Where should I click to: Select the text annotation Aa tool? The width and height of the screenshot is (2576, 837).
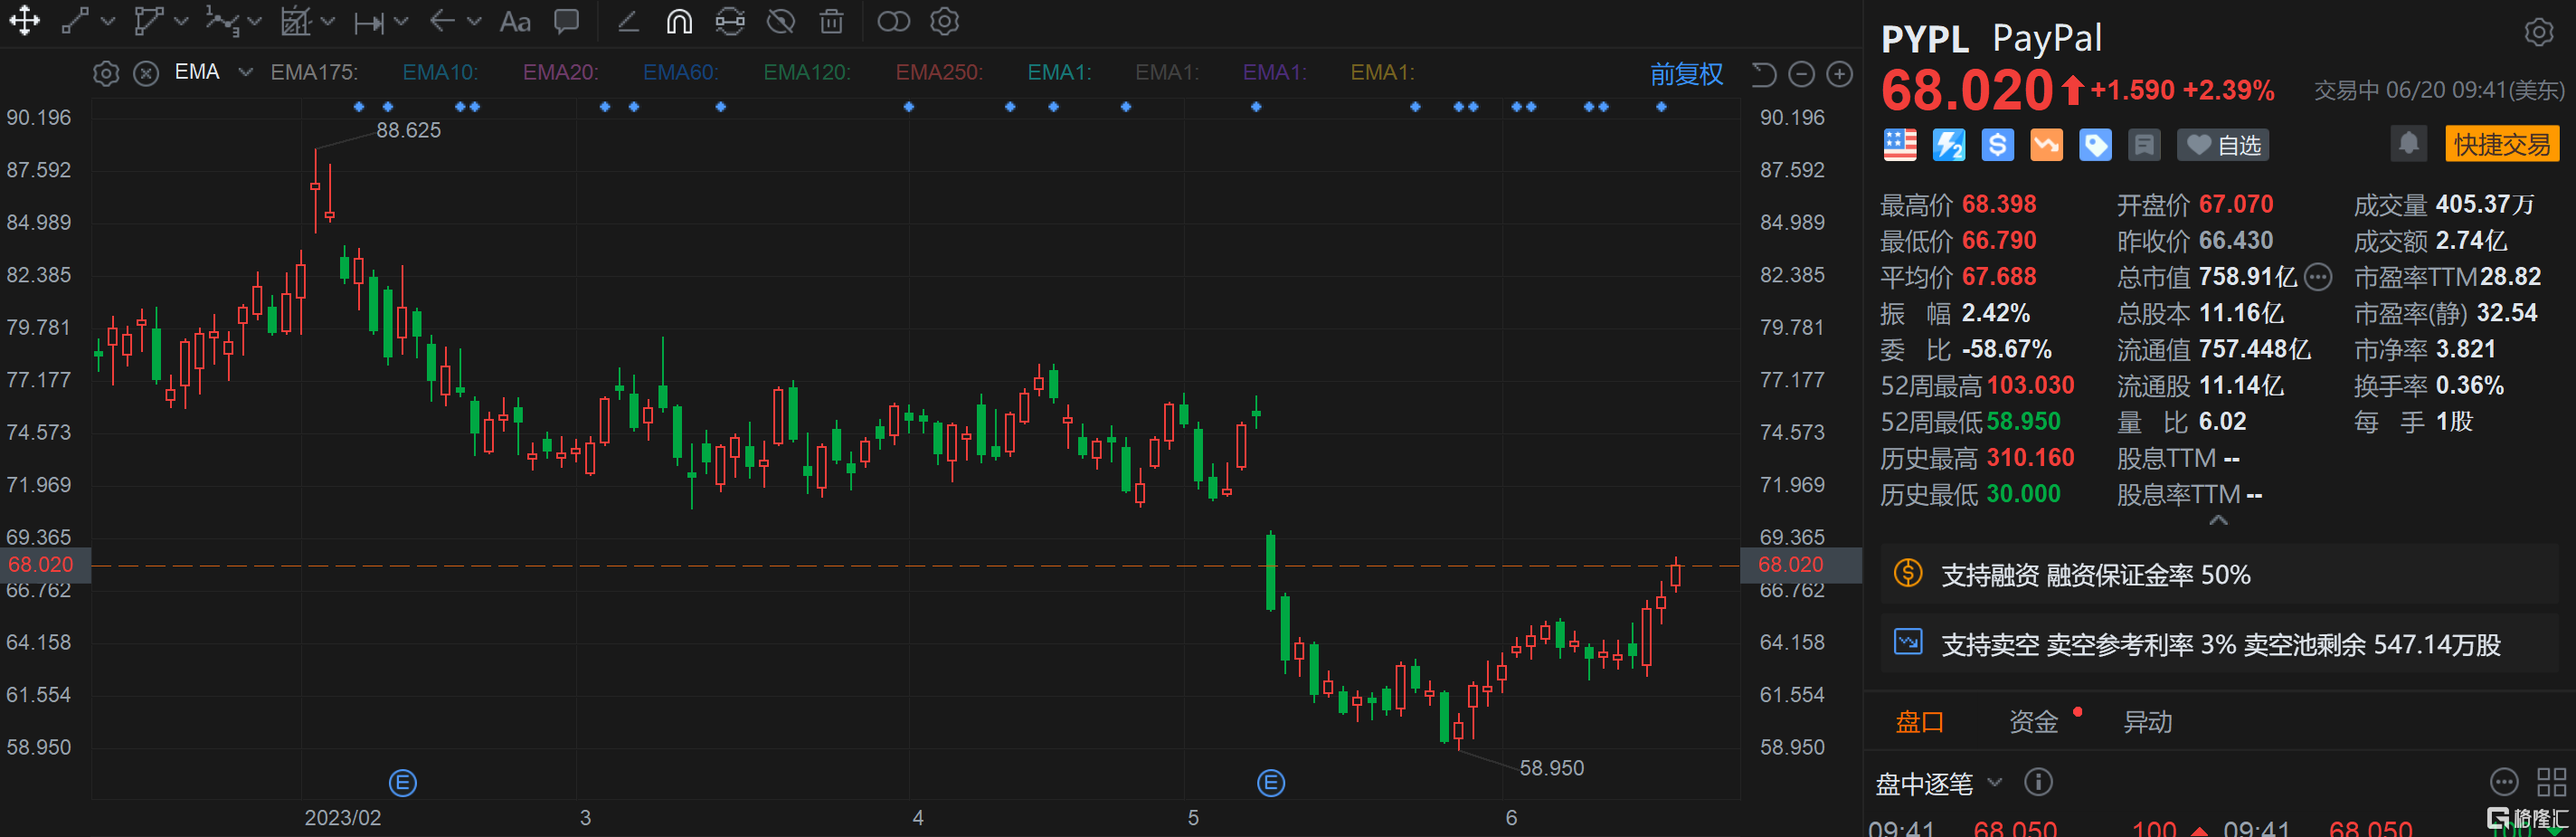515,21
